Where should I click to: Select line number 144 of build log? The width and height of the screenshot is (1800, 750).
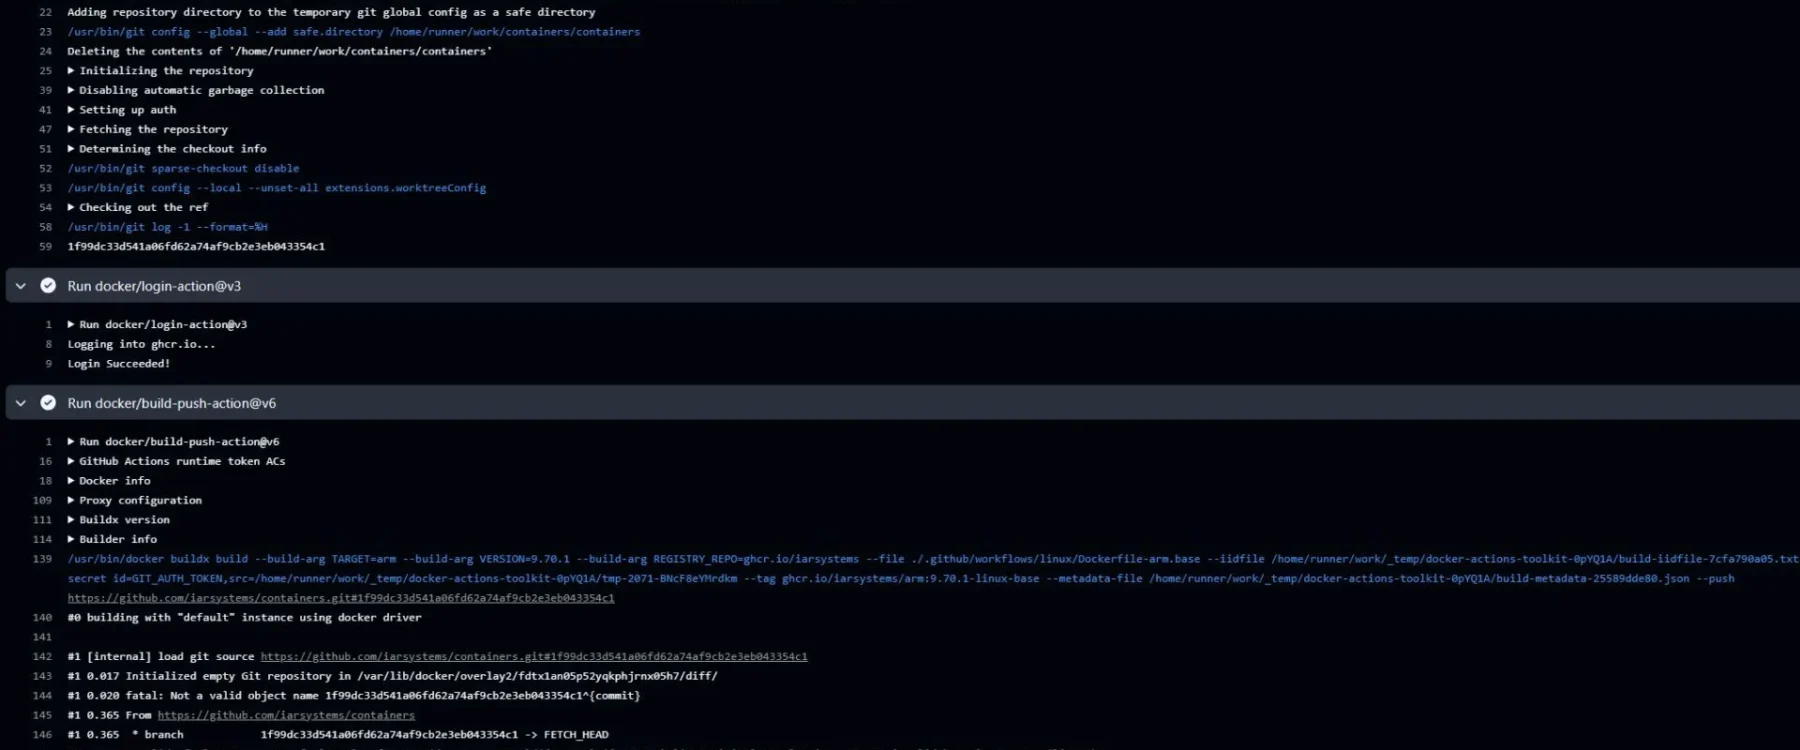[x=42, y=695]
